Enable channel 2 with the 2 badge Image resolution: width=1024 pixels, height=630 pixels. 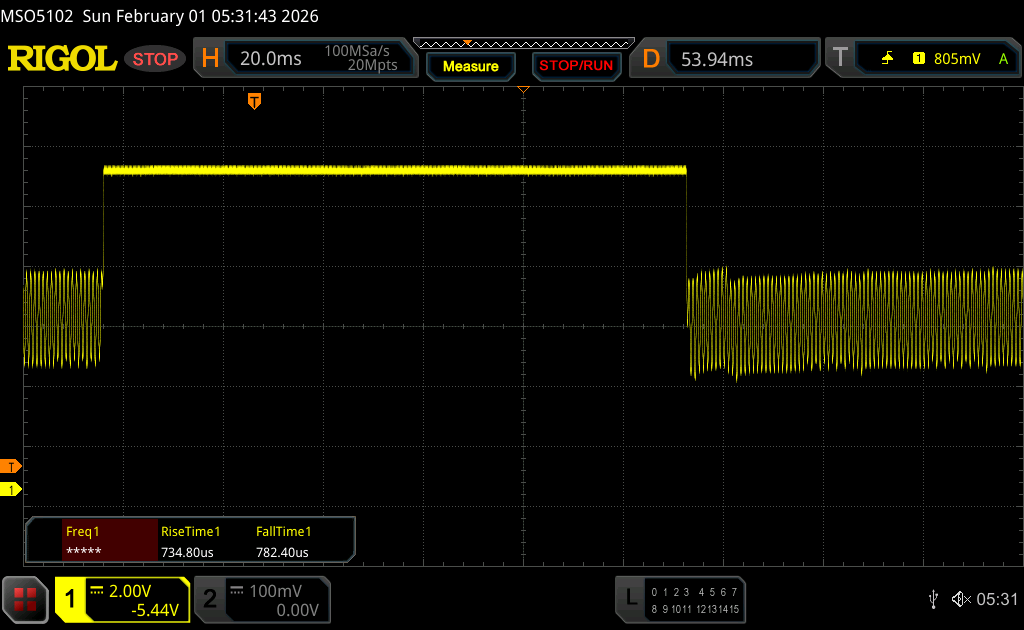tap(210, 599)
